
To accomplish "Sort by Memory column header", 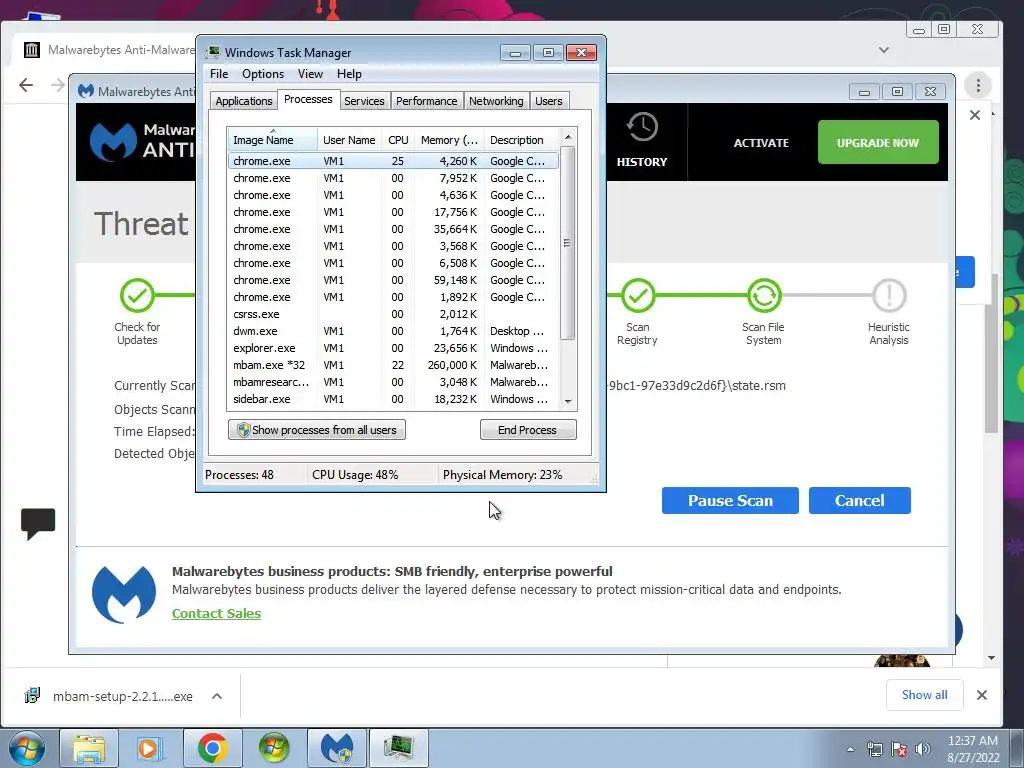I will click(x=449, y=140).
